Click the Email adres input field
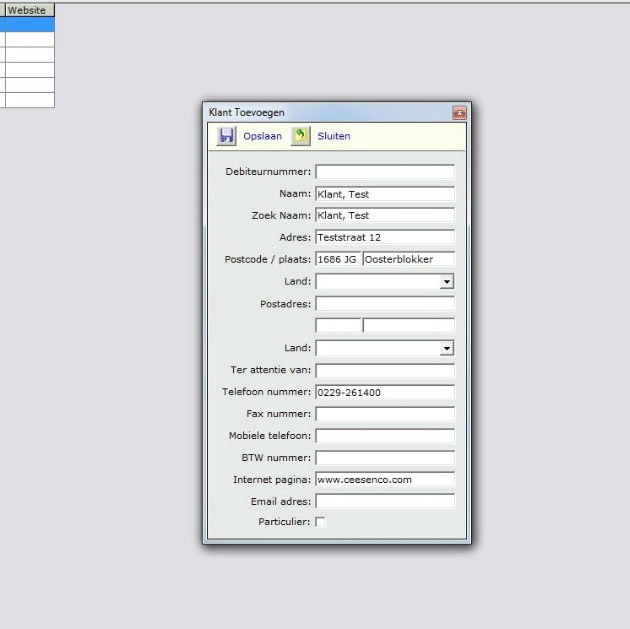 tap(384, 501)
